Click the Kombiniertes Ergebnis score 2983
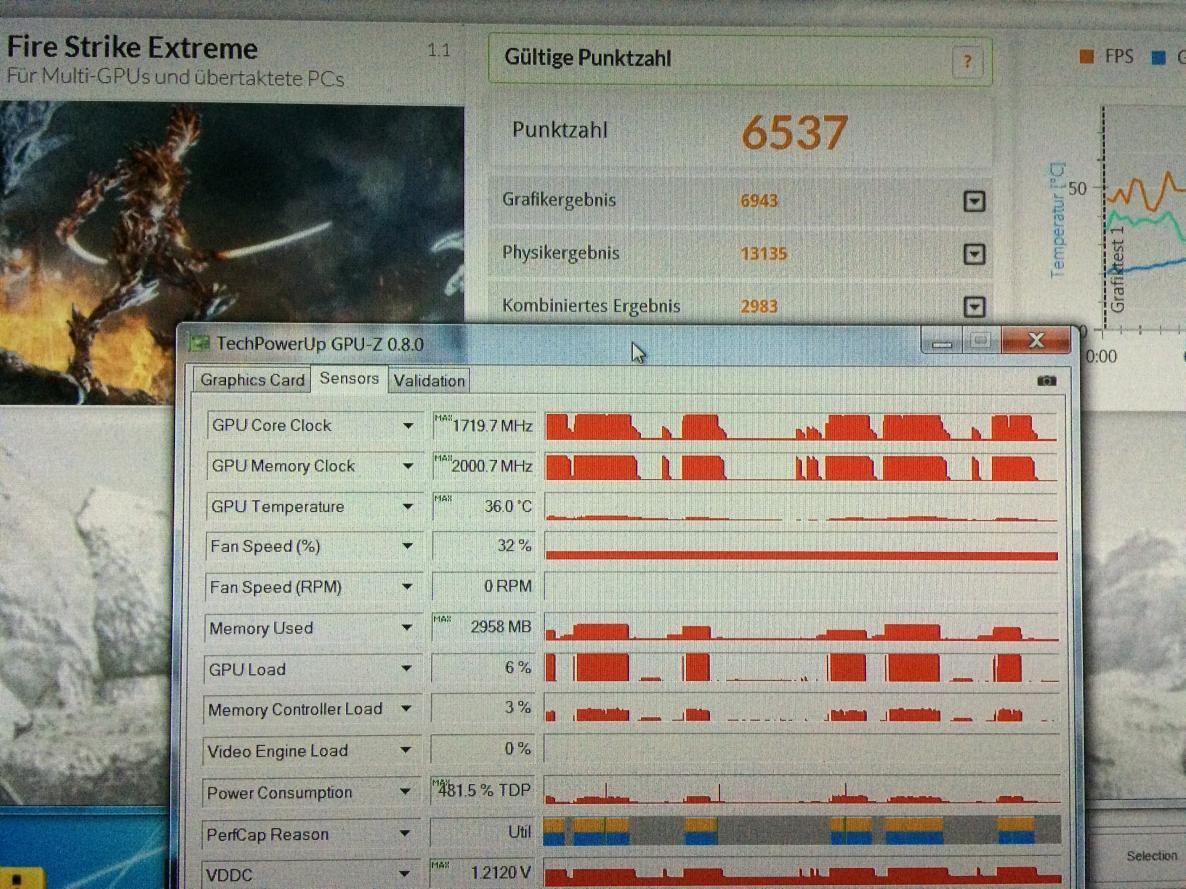 click(x=759, y=306)
